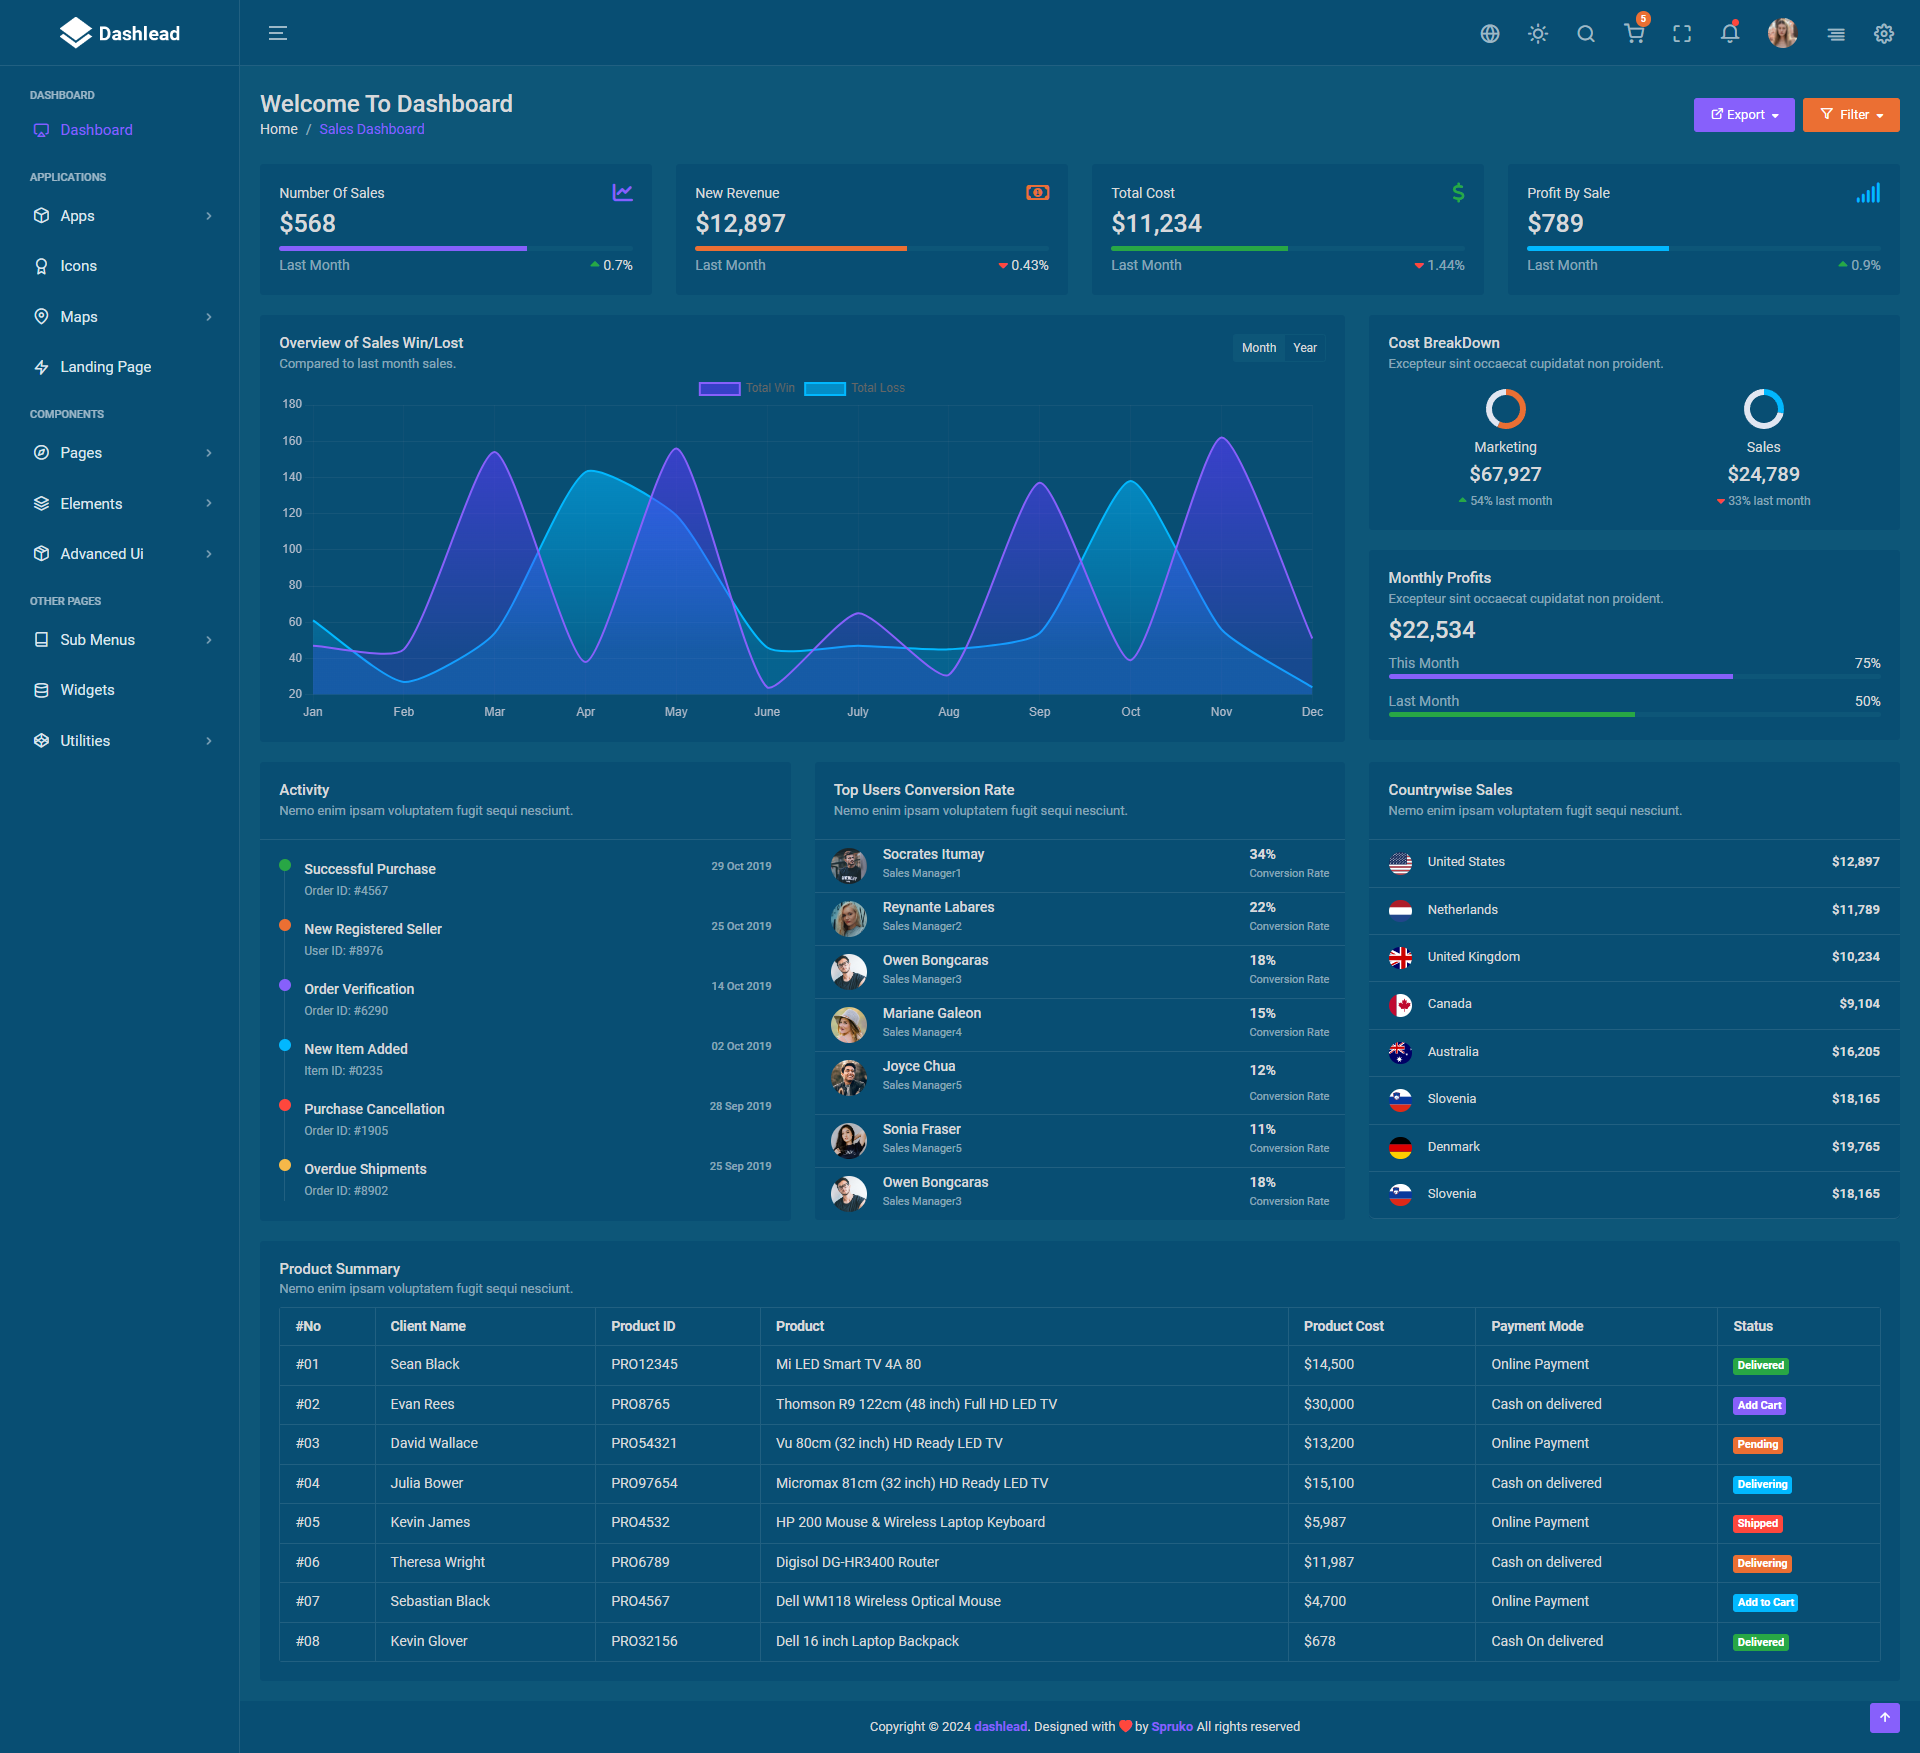1920x1753 pixels.
Task: Open Widgets in the sidebar
Action: (x=87, y=690)
